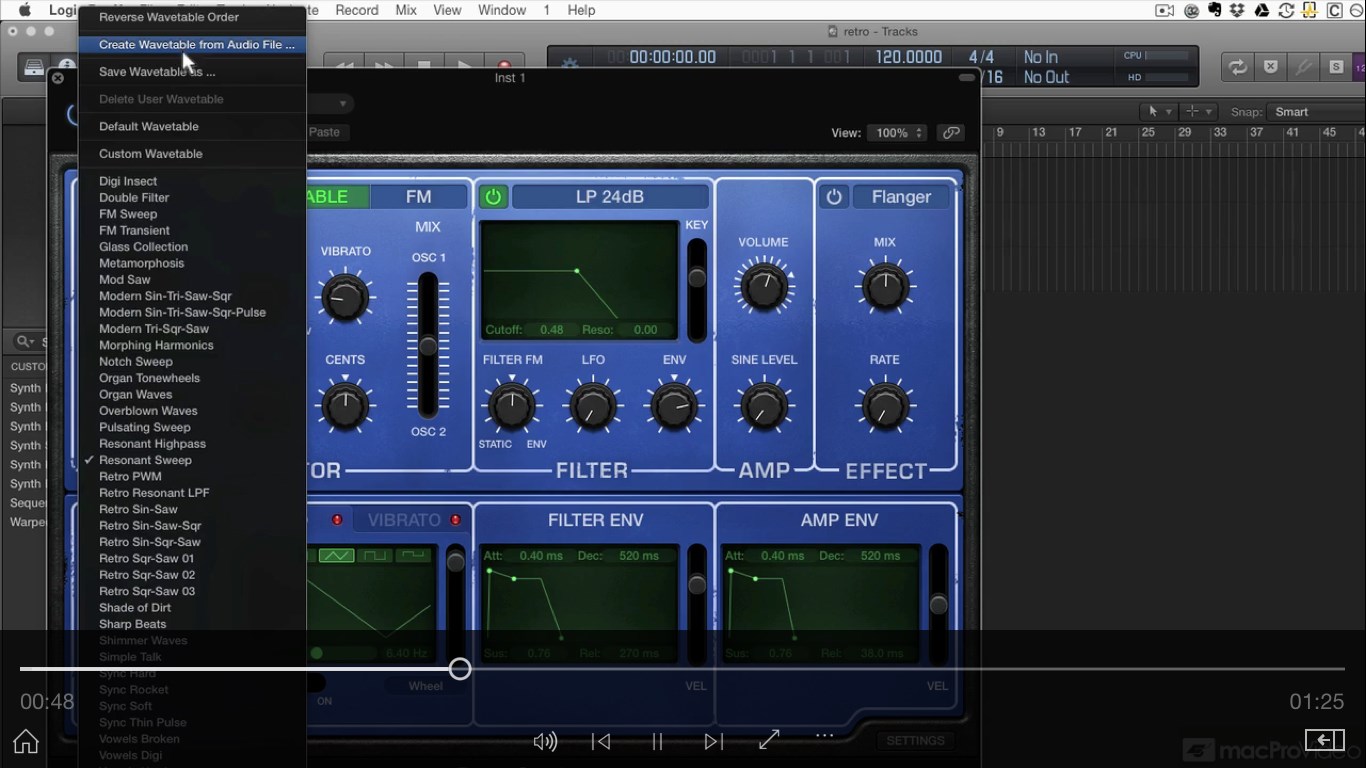The height and width of the screenshot is (768, 1366).
Task: Click the link chain icon beside the View zoom
Action: pos(951,132)
